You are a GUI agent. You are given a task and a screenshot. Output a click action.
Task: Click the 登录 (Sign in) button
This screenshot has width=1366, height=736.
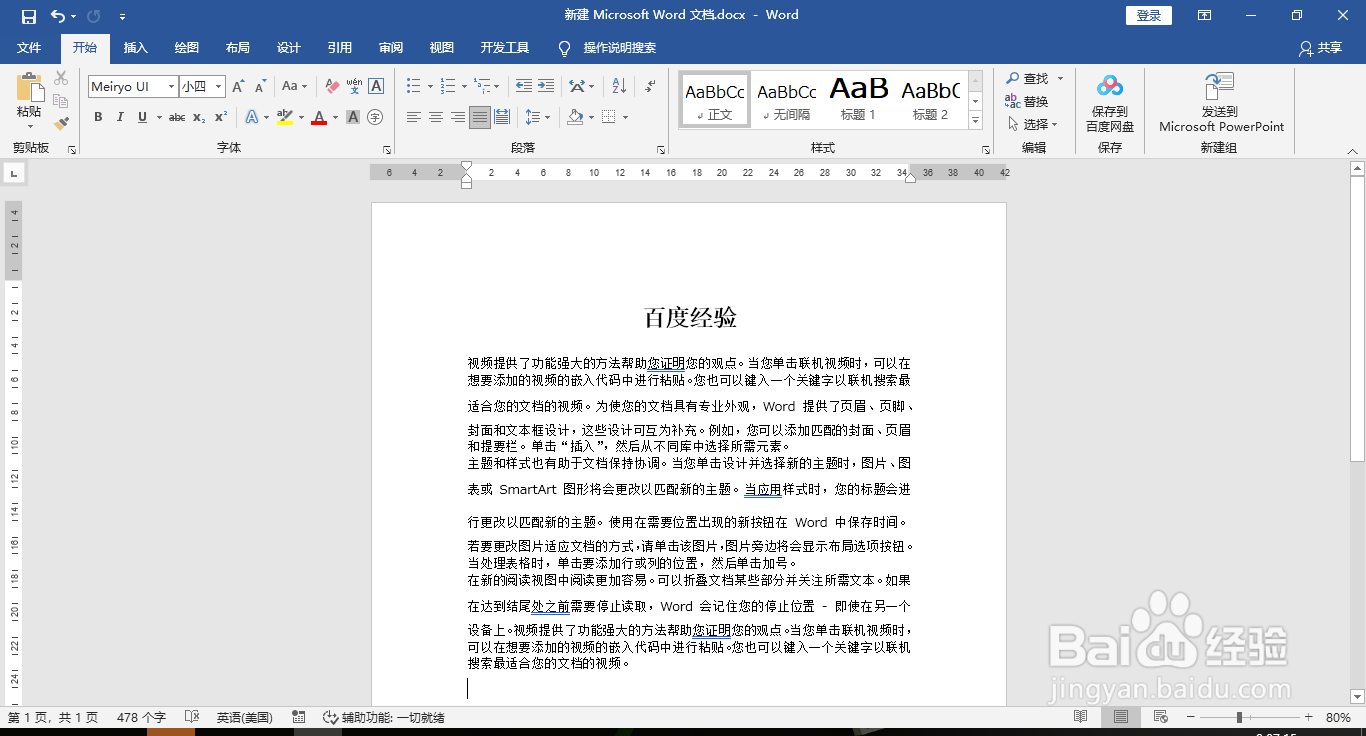click(1148, 15)
